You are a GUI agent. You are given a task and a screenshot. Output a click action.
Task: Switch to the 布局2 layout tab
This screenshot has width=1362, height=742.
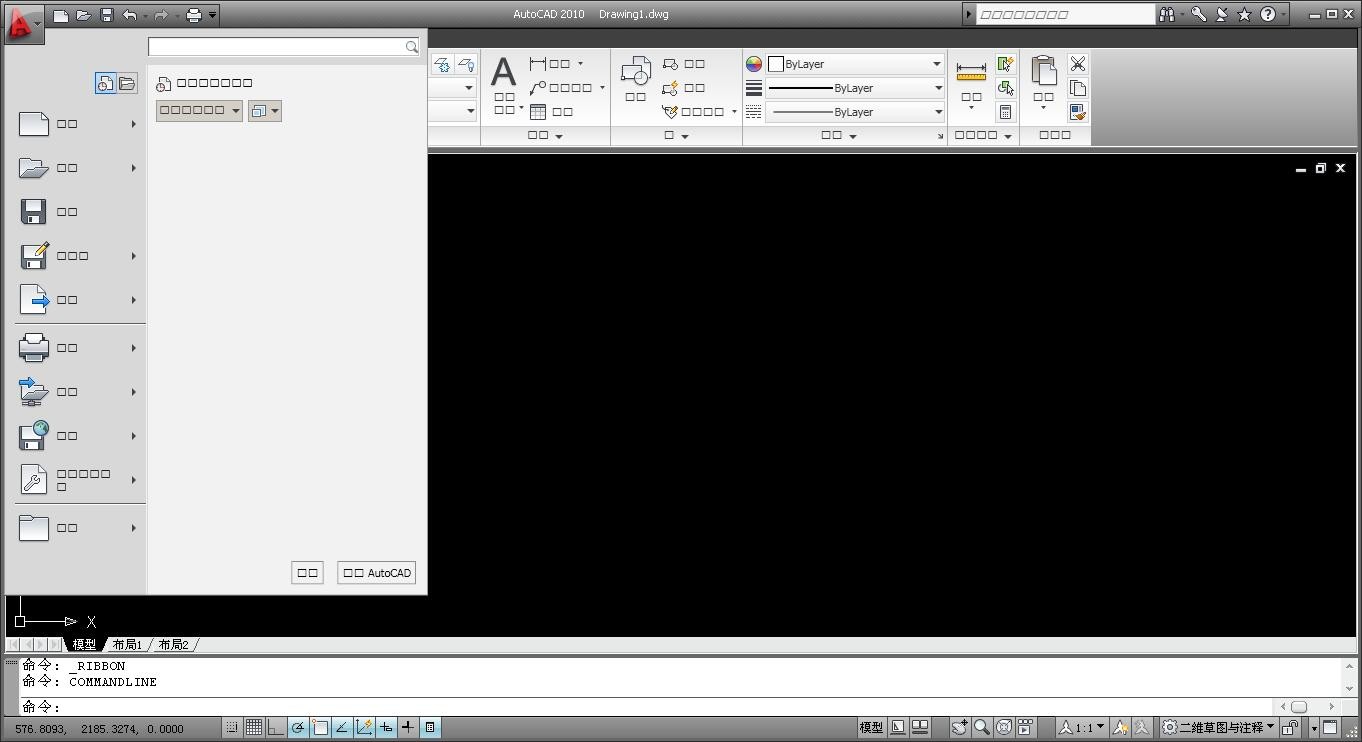[x=173, y=645]
